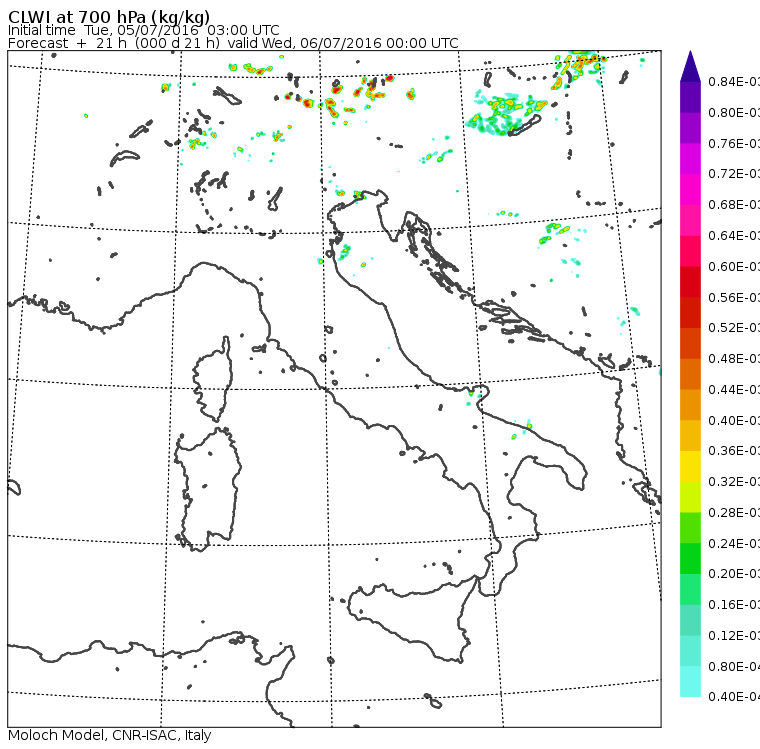Click the 0.40E-04 colorbar label

coord(734,697)
